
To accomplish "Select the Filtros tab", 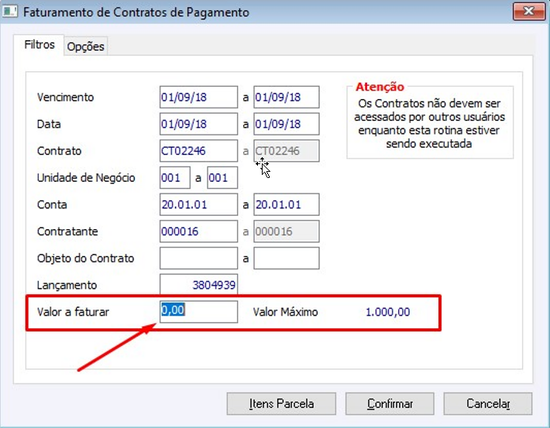I will 39,45.
